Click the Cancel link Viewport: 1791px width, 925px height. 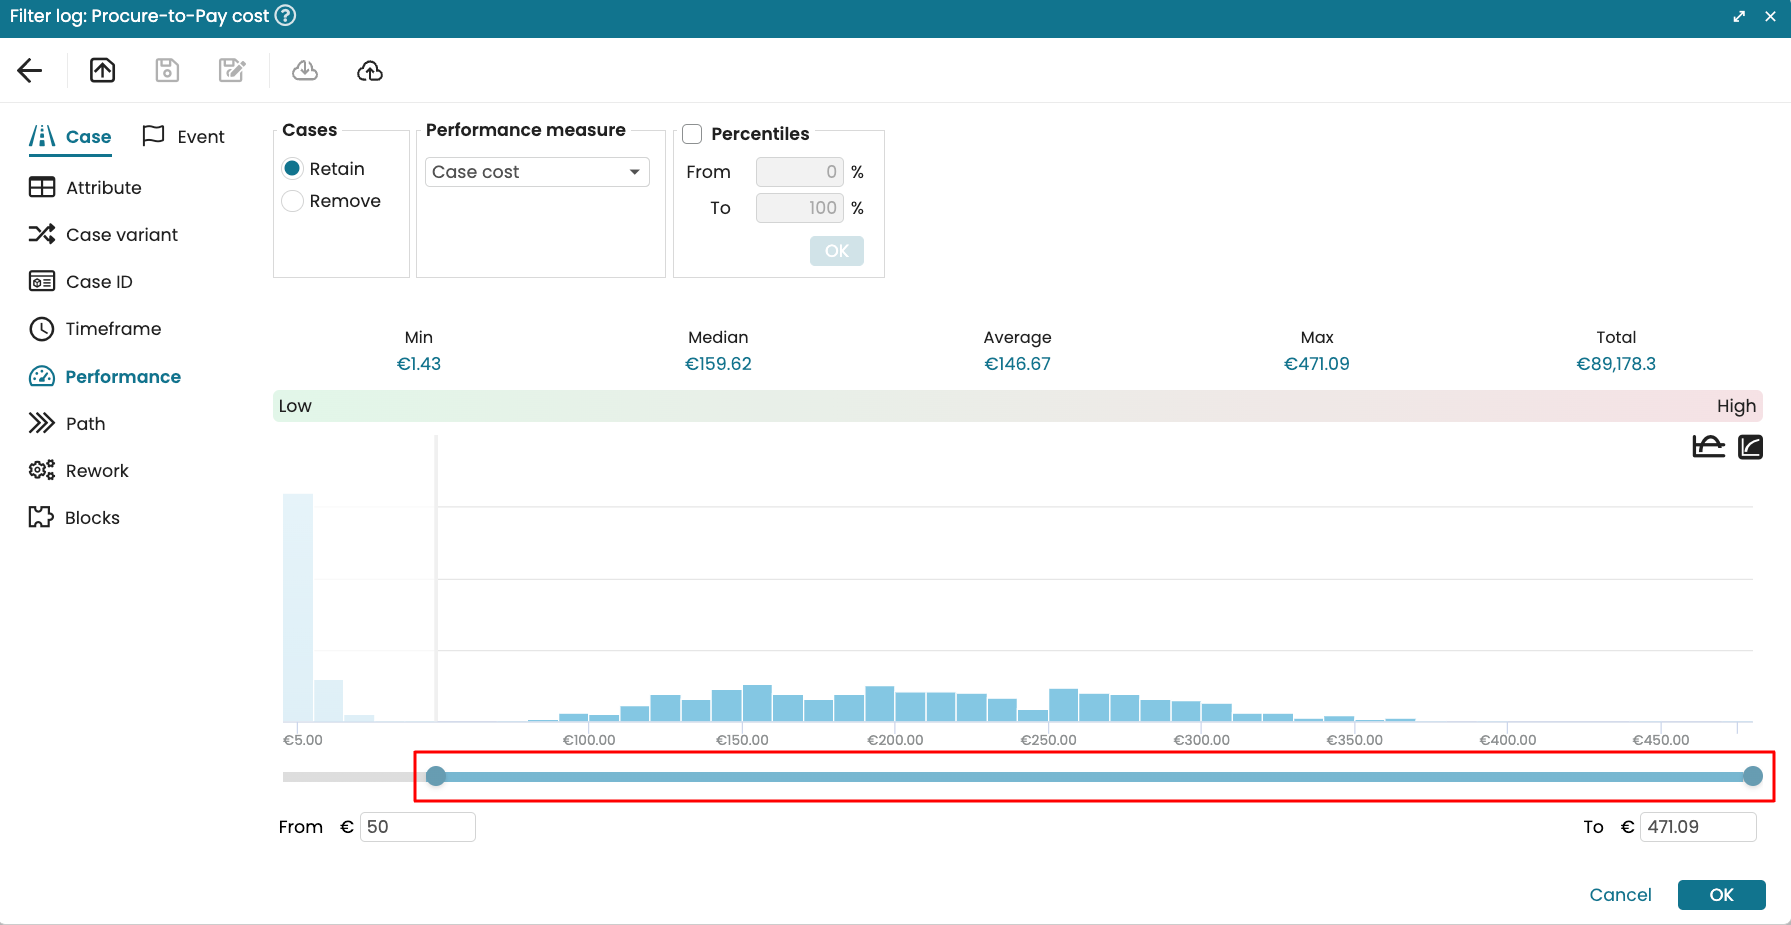(x=1620, y=895)
